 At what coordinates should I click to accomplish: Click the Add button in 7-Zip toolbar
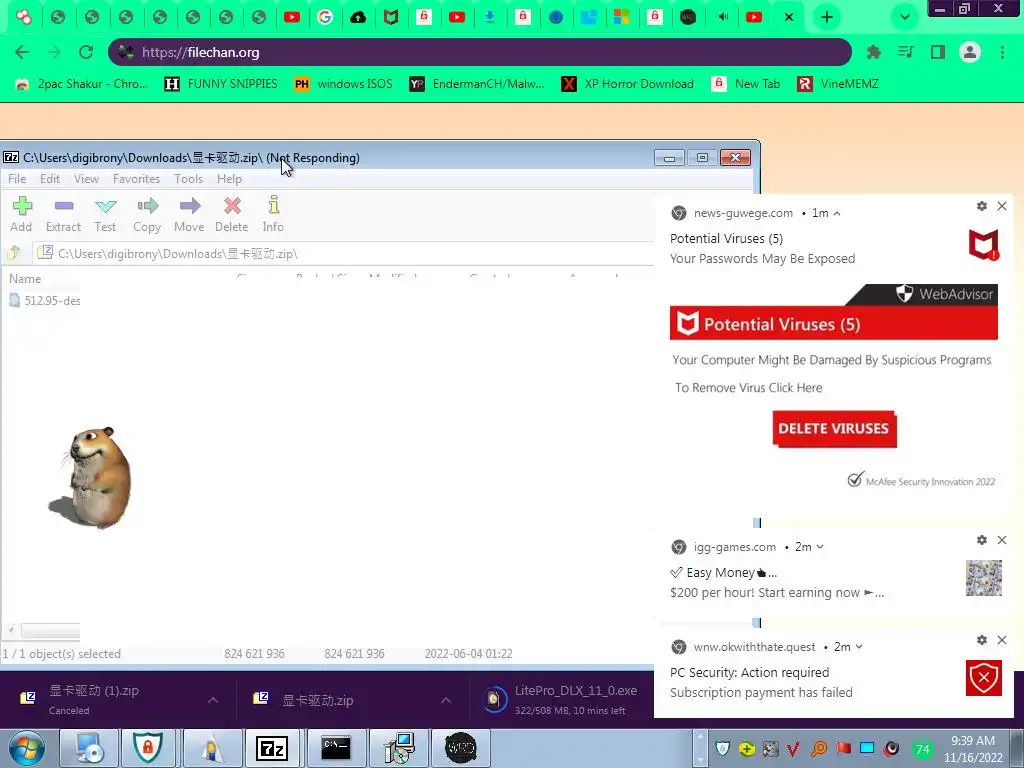point(21,214)
